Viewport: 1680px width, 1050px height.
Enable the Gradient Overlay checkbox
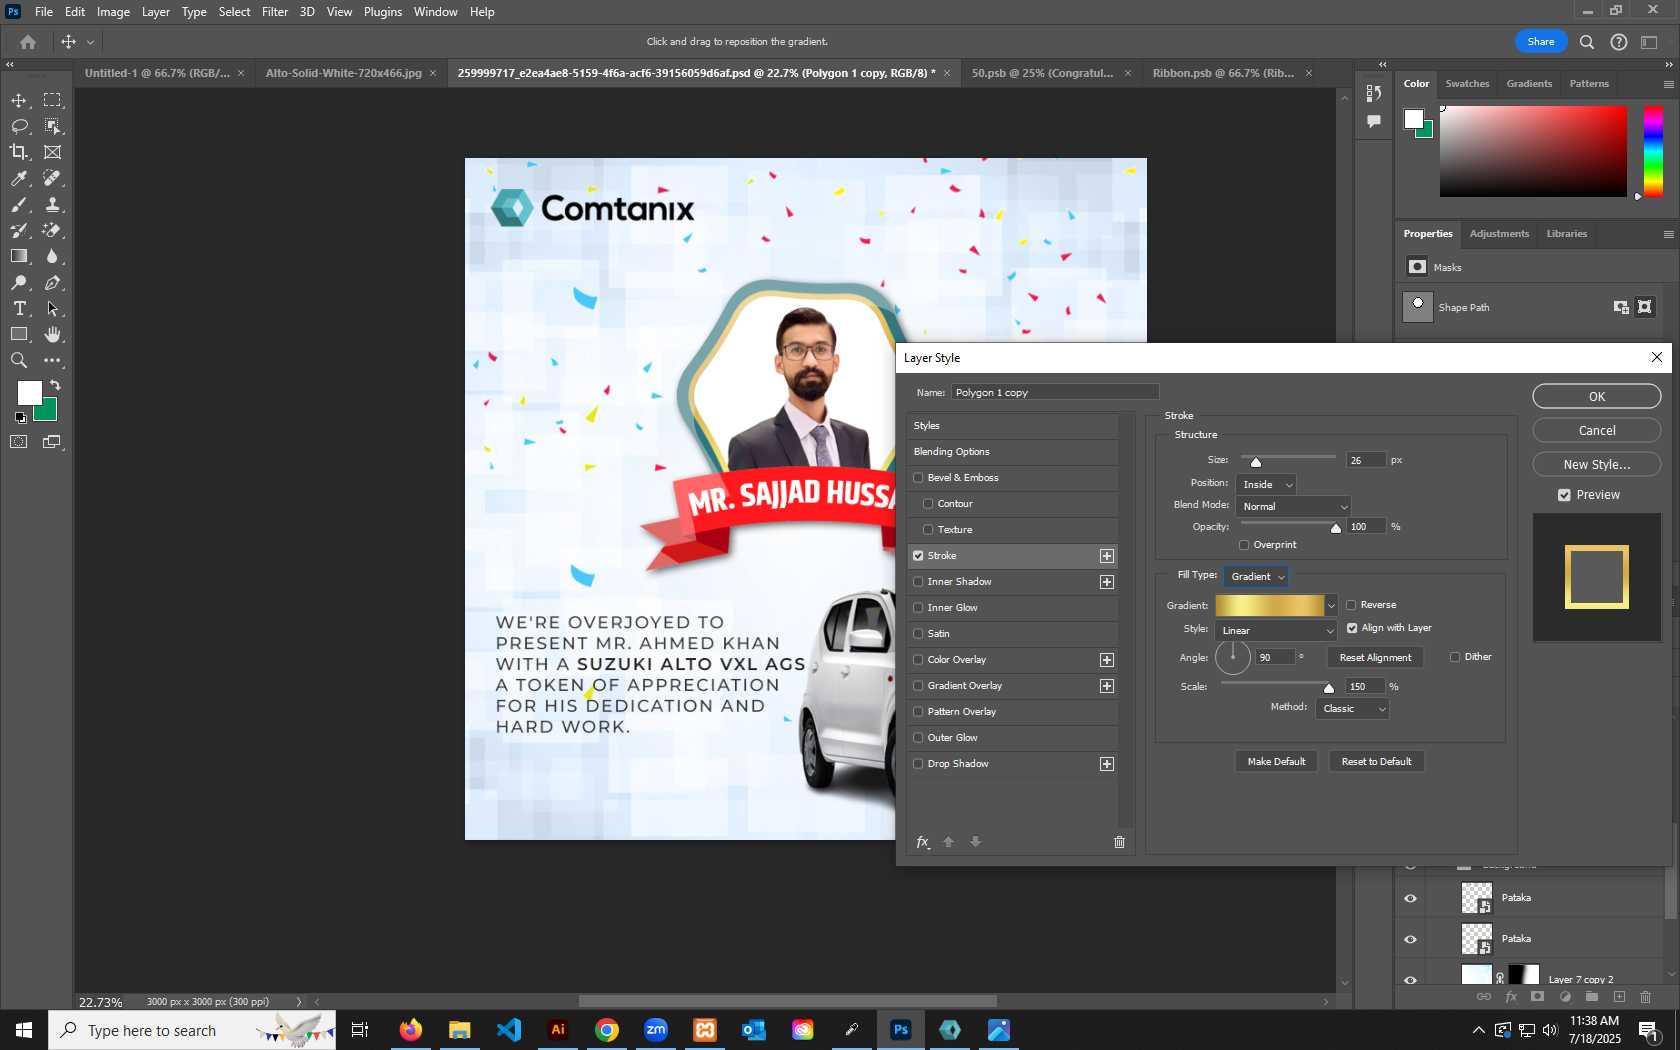(x=918, y=686)
